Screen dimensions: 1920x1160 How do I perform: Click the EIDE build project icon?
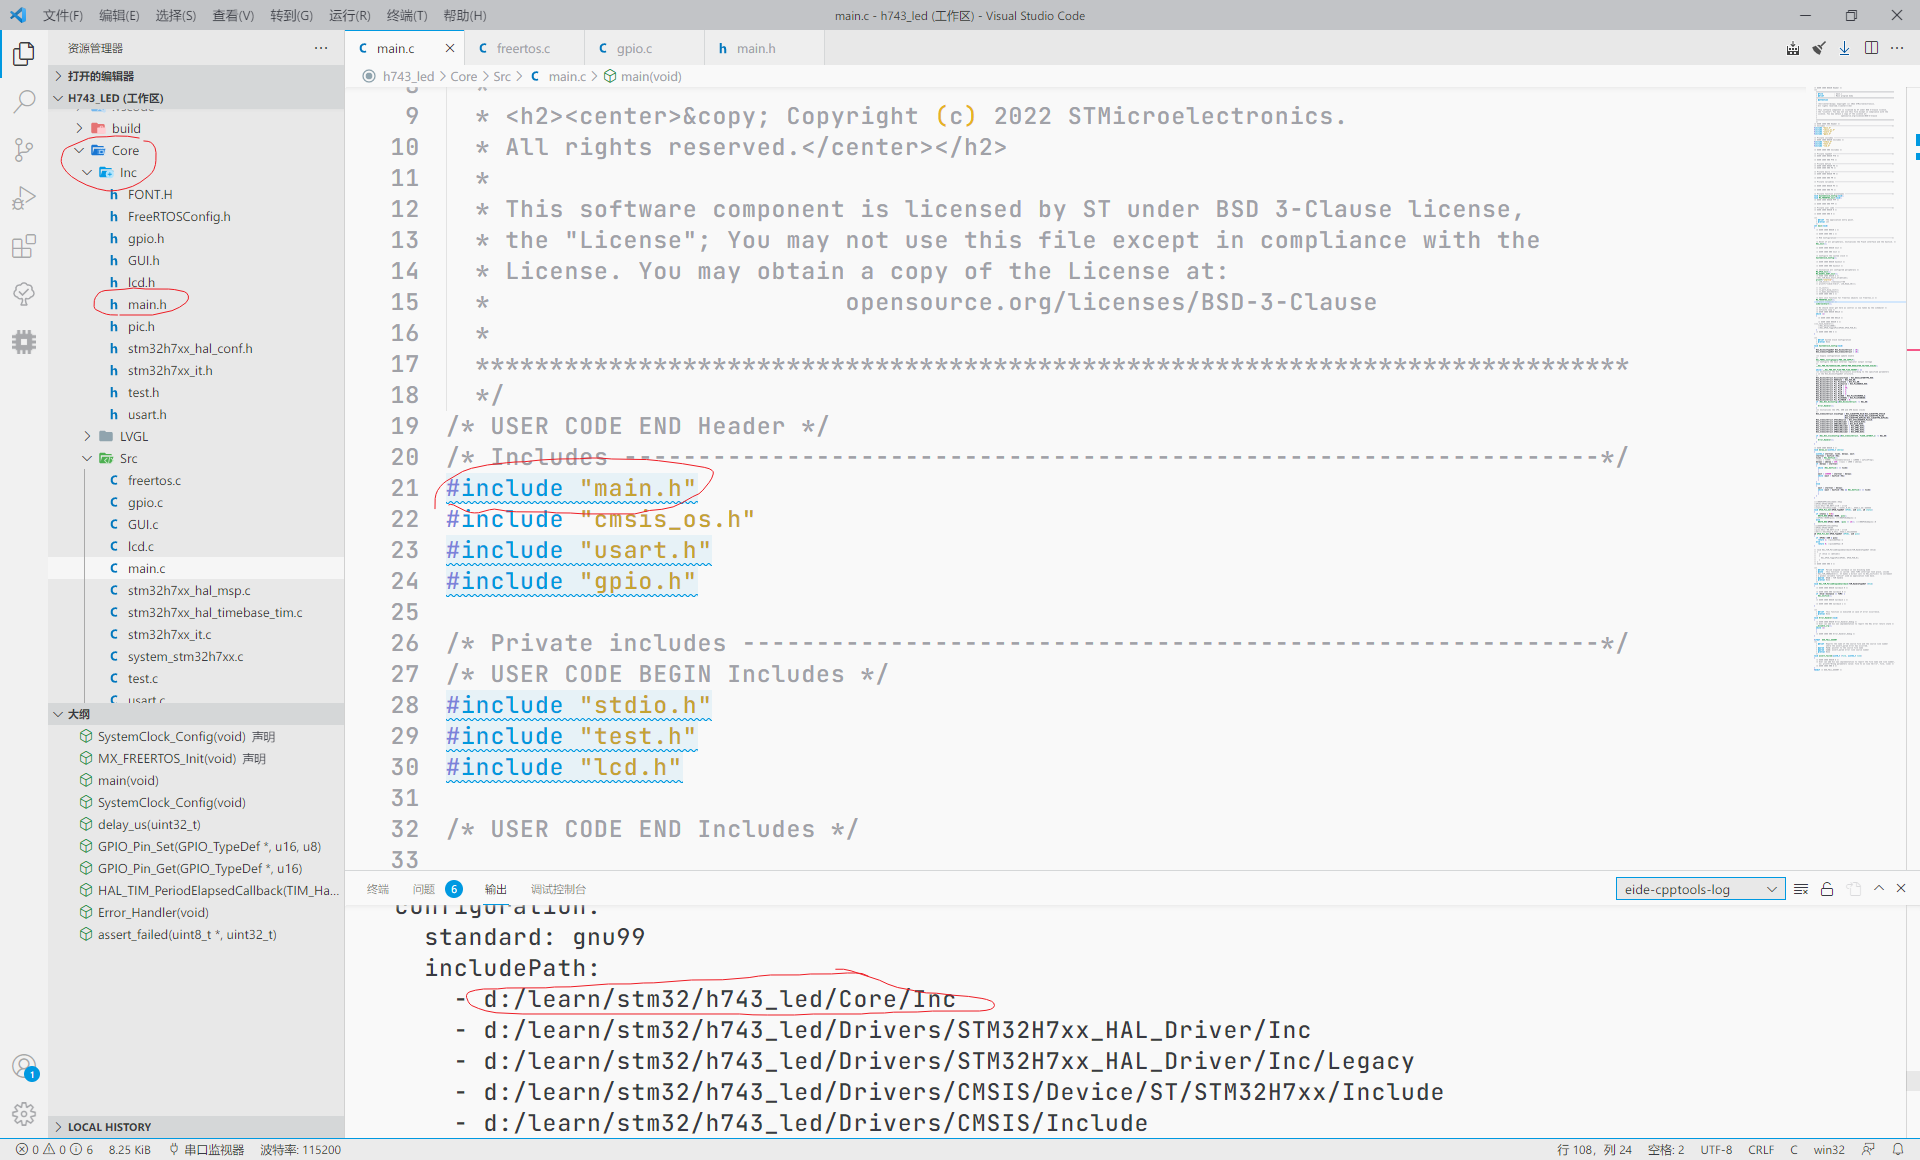pyautogui.click(x=1792, y=48)
